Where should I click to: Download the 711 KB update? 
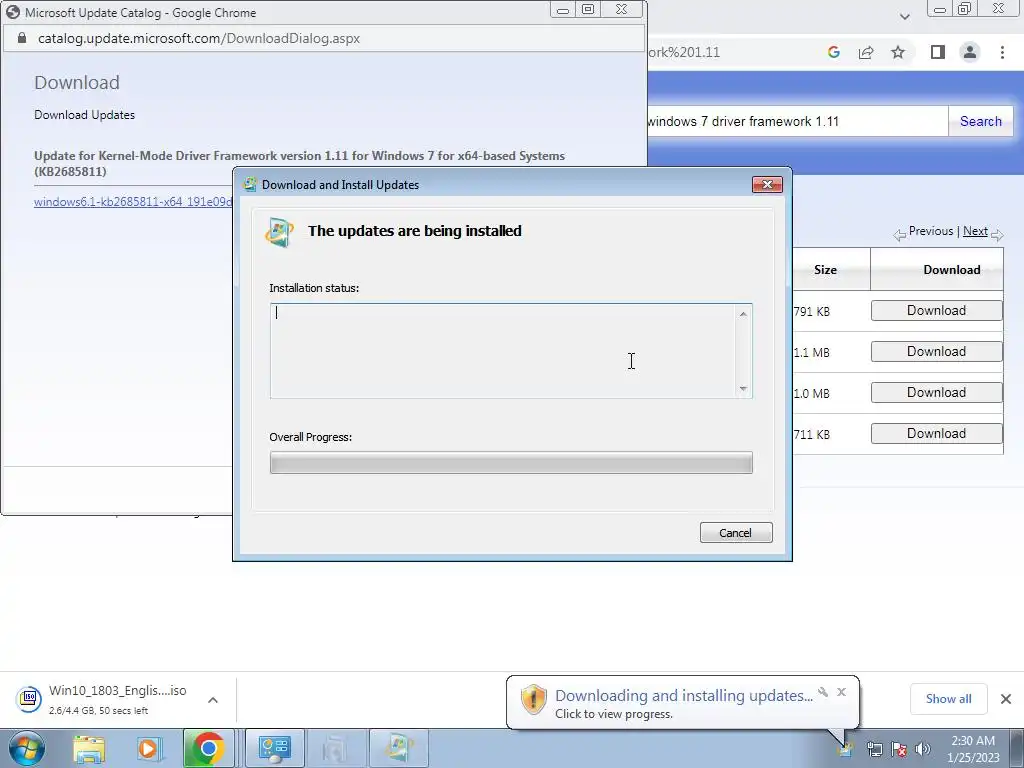(936, 434)
